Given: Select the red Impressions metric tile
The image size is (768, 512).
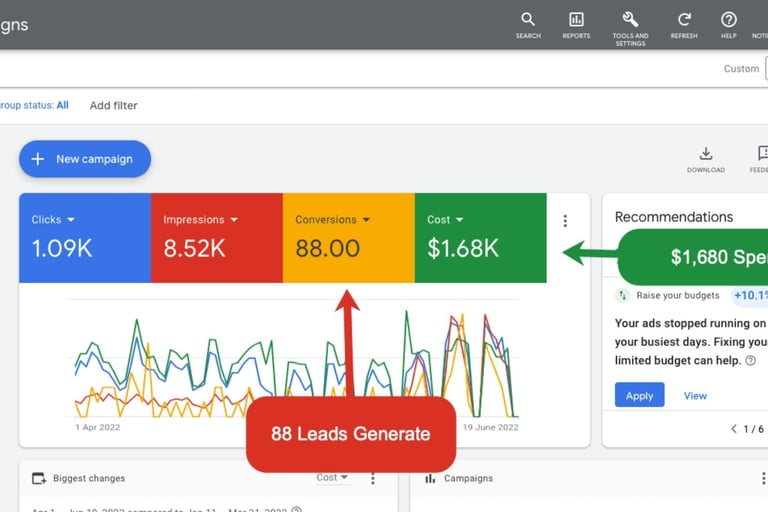Looking at the screenshot, I should tap(217, 238).
